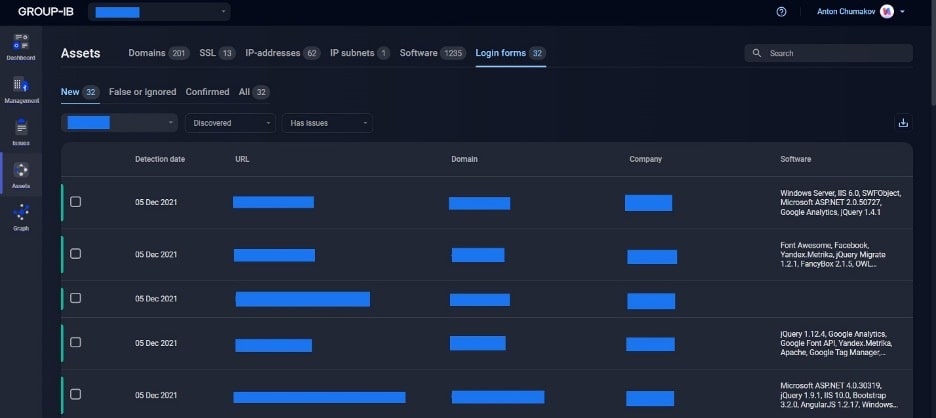This screenshot has width=936, height=418.
Task: Click the Software column header
Action: point(795,159)
